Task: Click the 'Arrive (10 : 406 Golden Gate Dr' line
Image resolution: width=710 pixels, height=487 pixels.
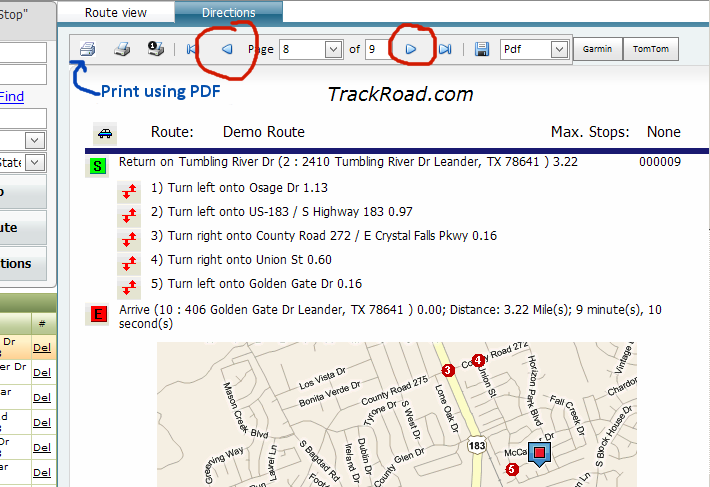Action: tap(390, 316)
